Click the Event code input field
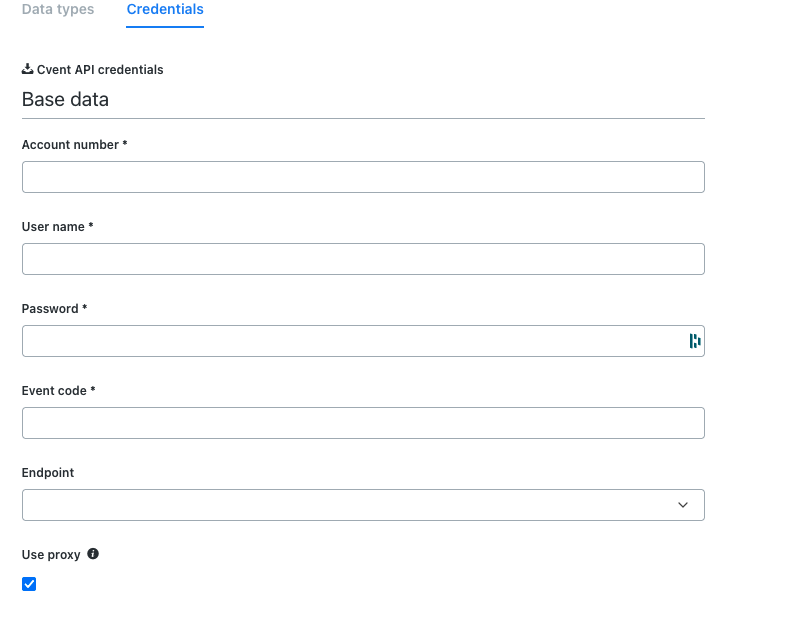The width and height of the screenshot is (801, 630). point(363,423)
